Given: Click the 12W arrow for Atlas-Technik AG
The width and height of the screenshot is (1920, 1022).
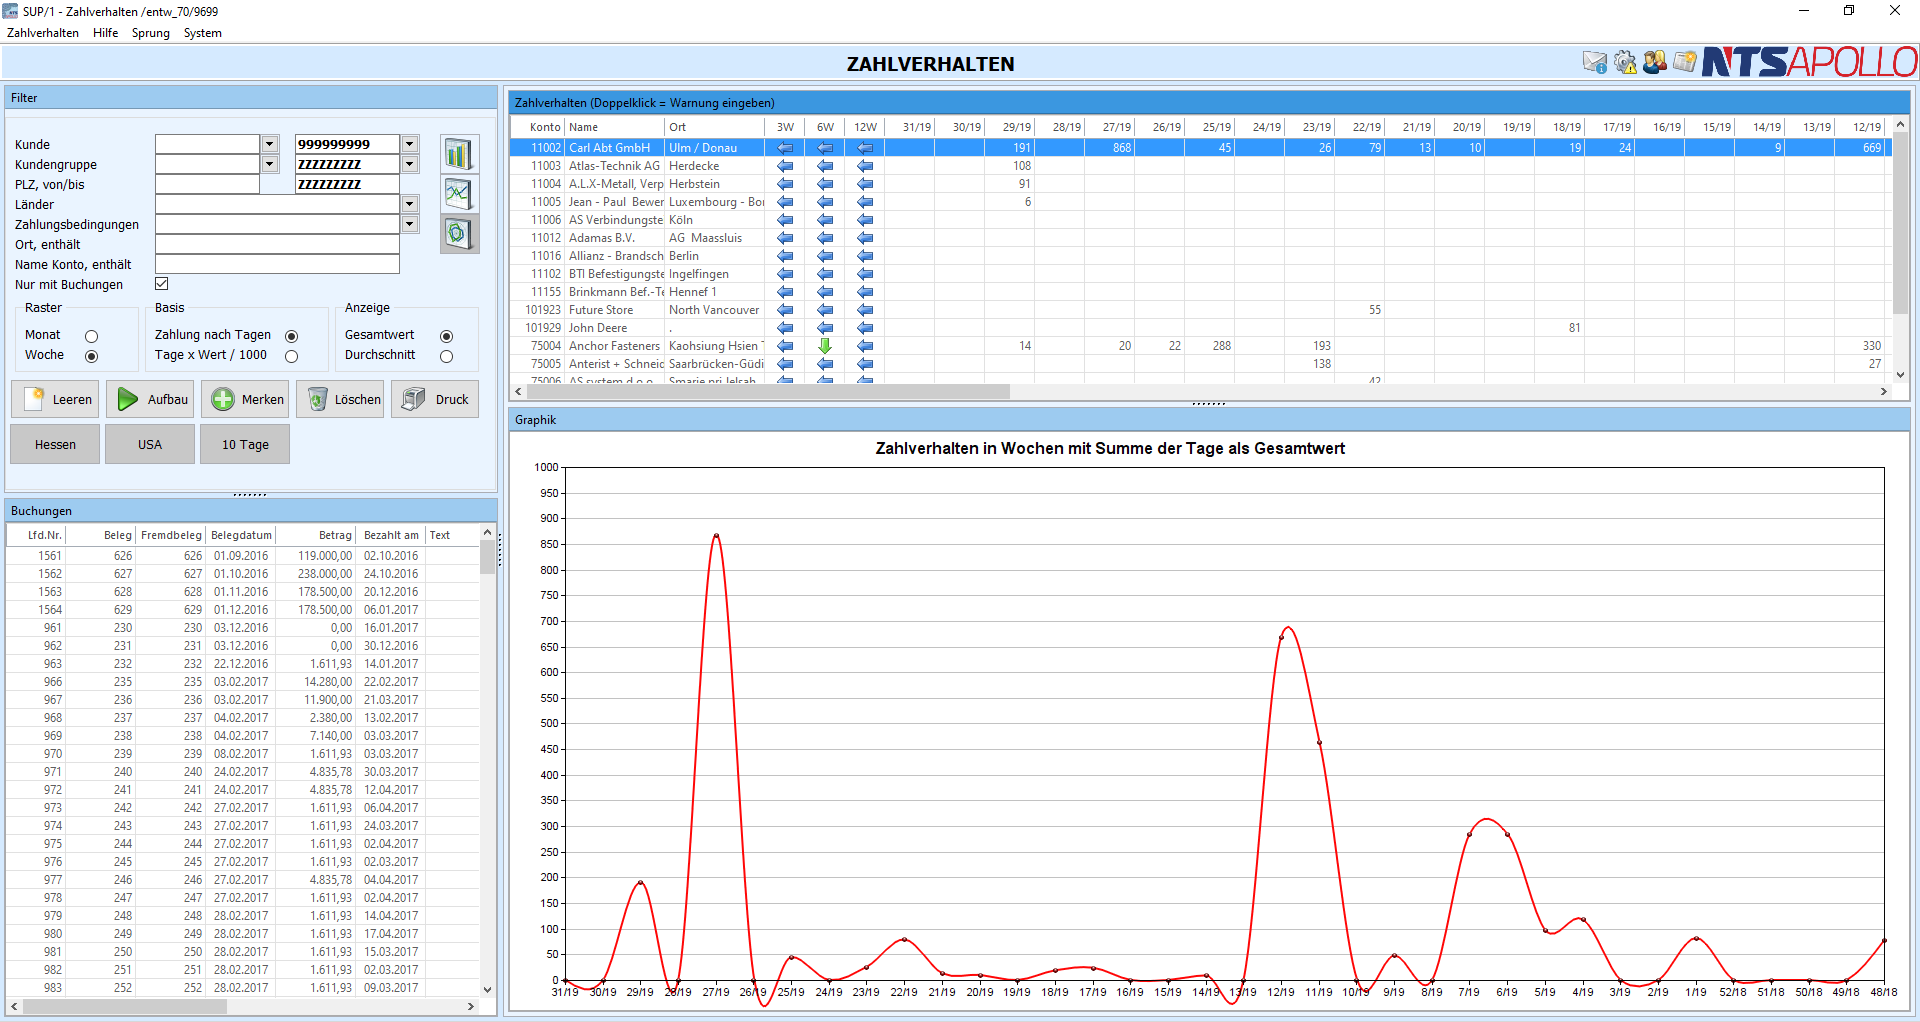Looking at the screenshot, I should 865,166.
